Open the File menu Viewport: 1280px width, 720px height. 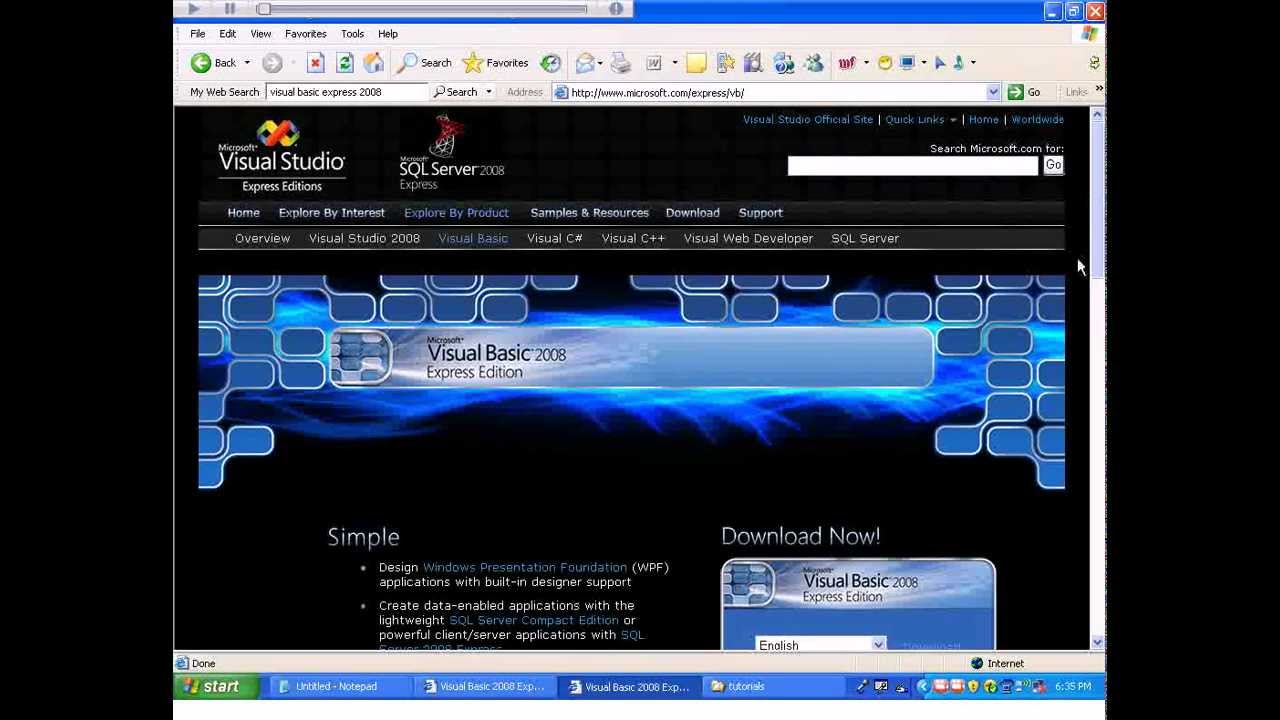pyautogui.click(x=198, y=34)
